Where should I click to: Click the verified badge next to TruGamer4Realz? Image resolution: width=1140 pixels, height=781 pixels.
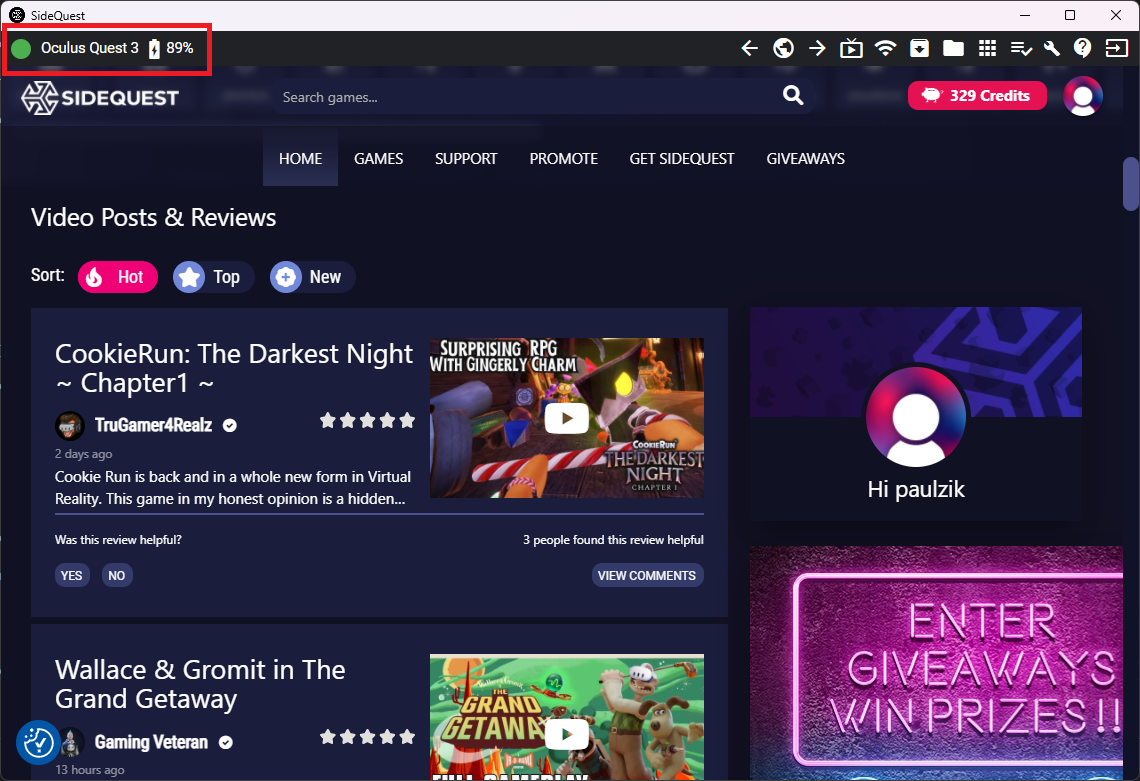pyautogui.click(x=230, y=425)
